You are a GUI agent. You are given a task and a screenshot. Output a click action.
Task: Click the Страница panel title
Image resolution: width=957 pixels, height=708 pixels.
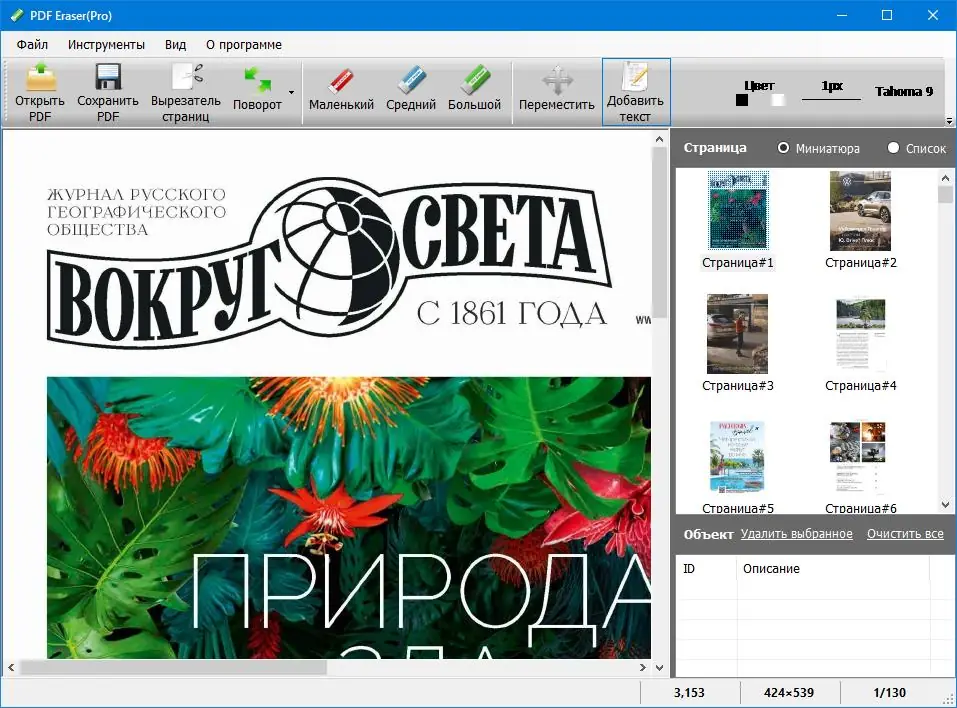point(715,148)
